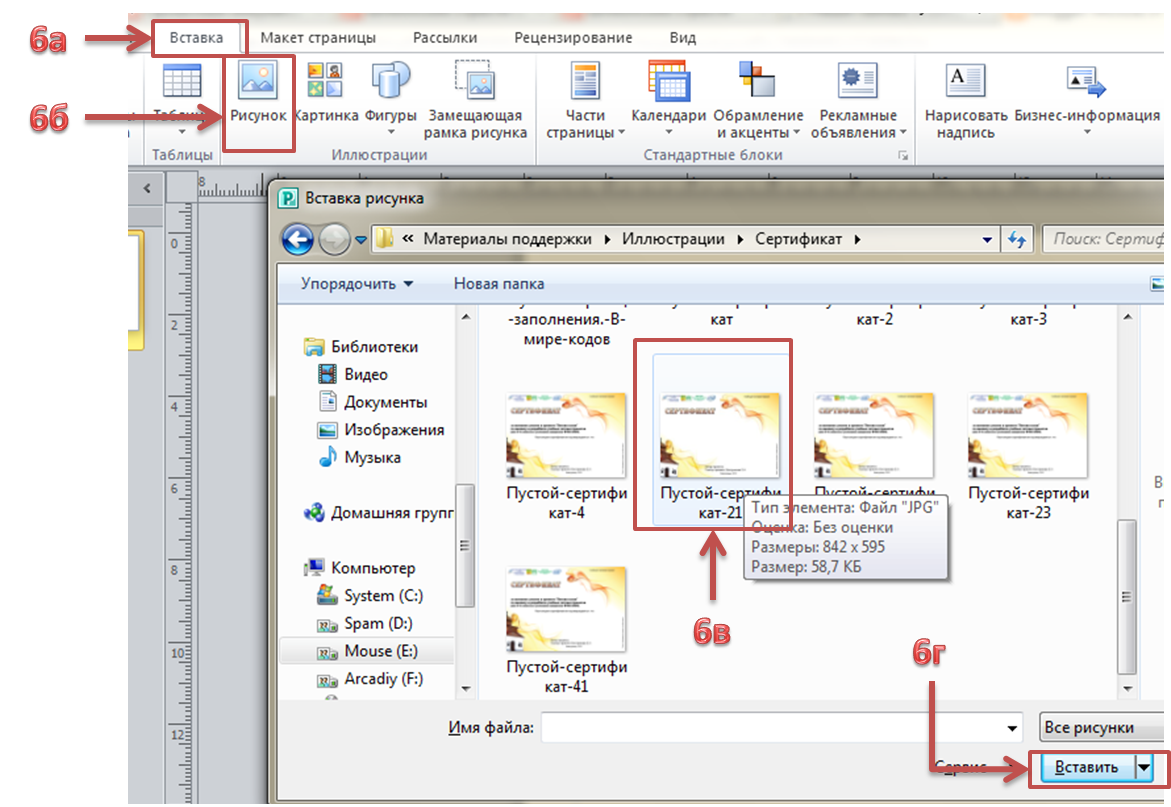The image size is (1171, 807).
Task: Open the Картинка clip art tool
Action: coord(326,91)
